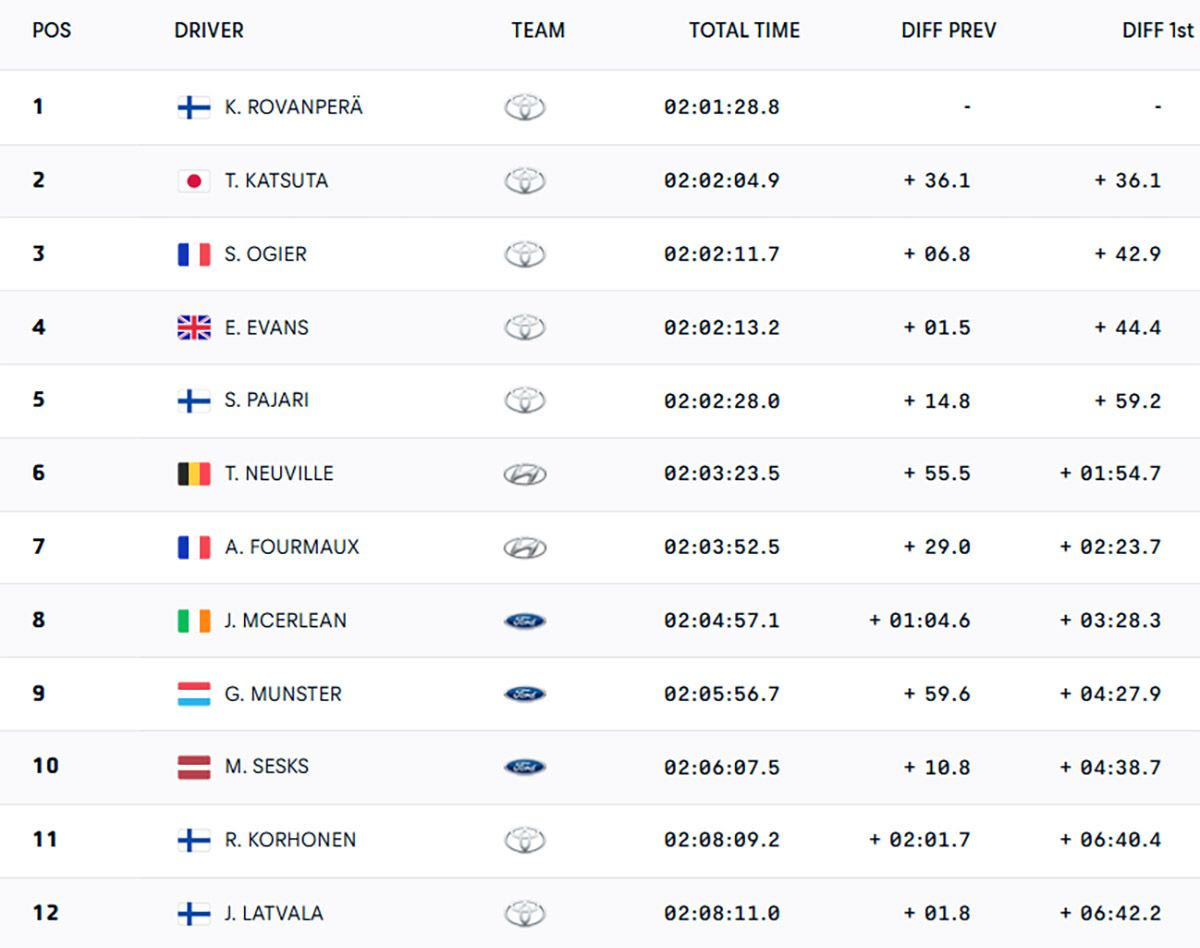The image size is (1200, 948).
Task: Click the Luxembourg flag beside G. Munster
Action: (194, 694)
